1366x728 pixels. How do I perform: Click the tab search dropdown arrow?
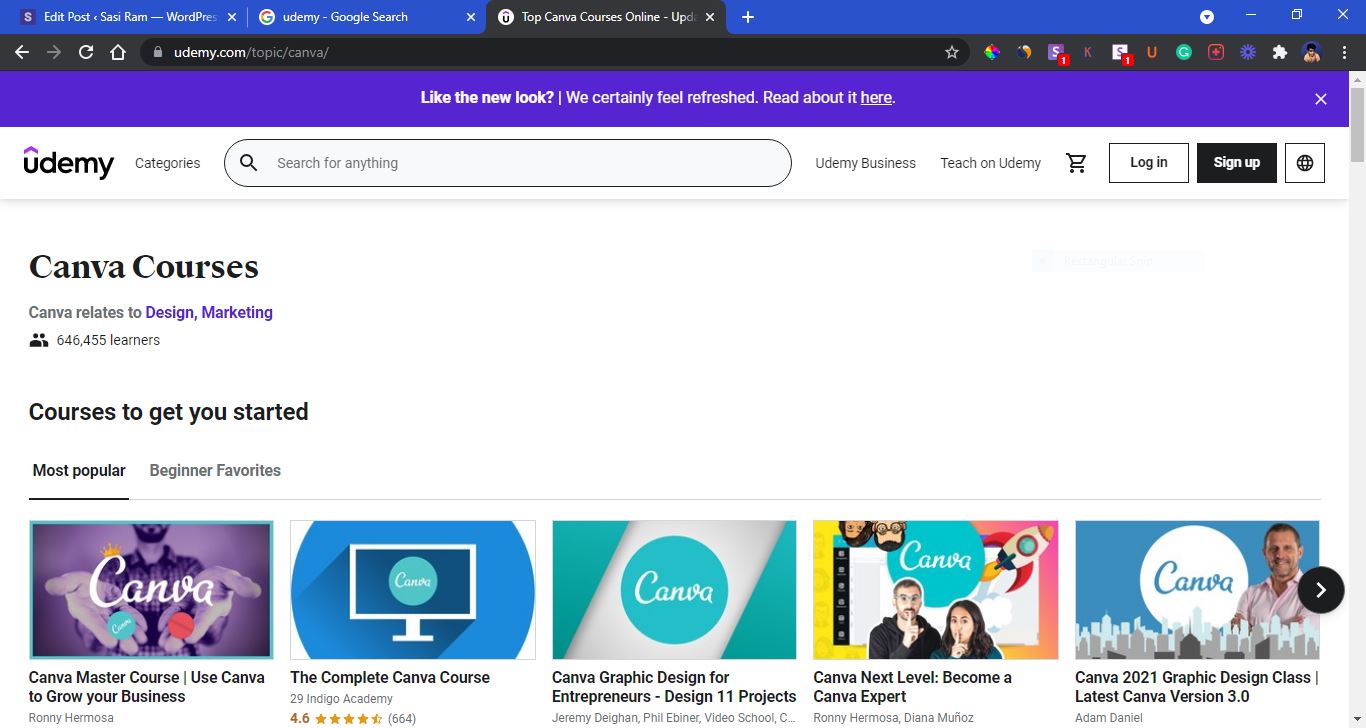tap(1207, 17)
